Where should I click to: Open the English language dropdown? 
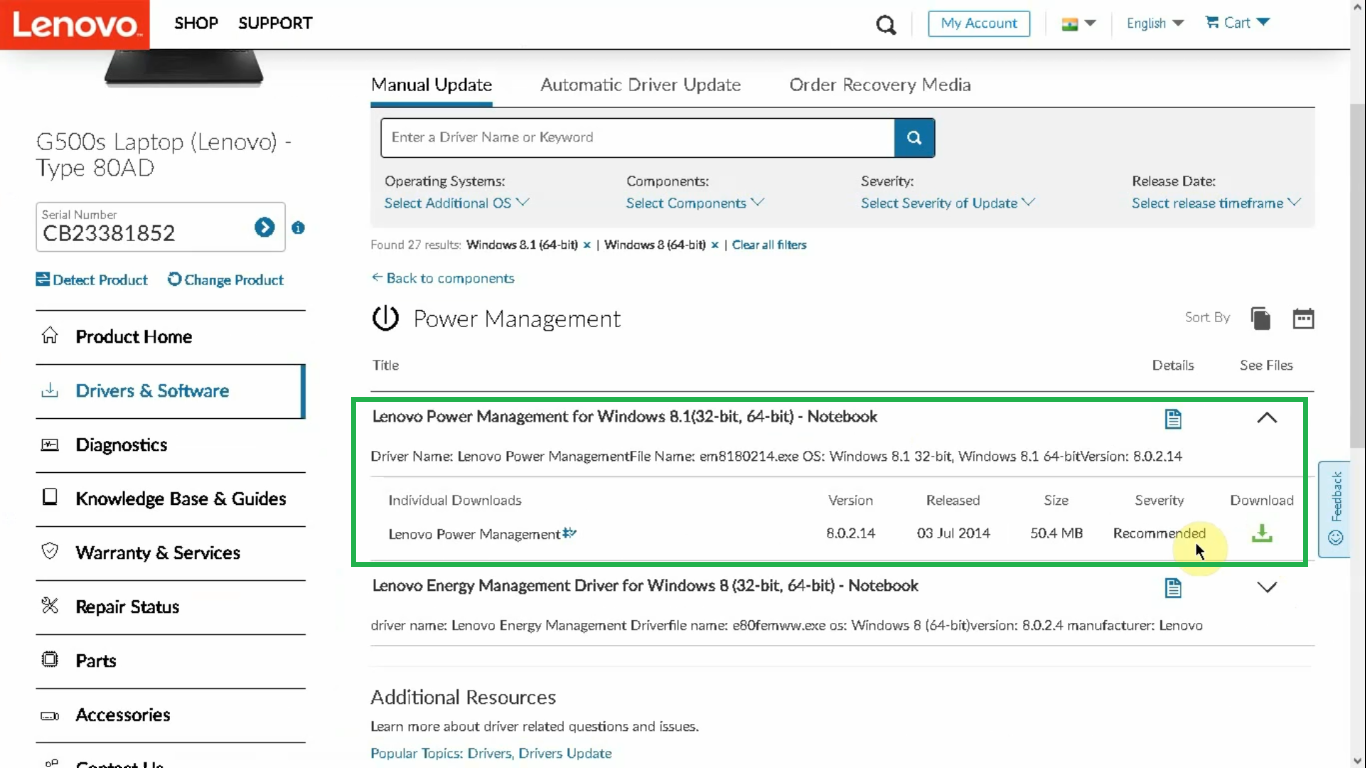(x=1155, y=23)
